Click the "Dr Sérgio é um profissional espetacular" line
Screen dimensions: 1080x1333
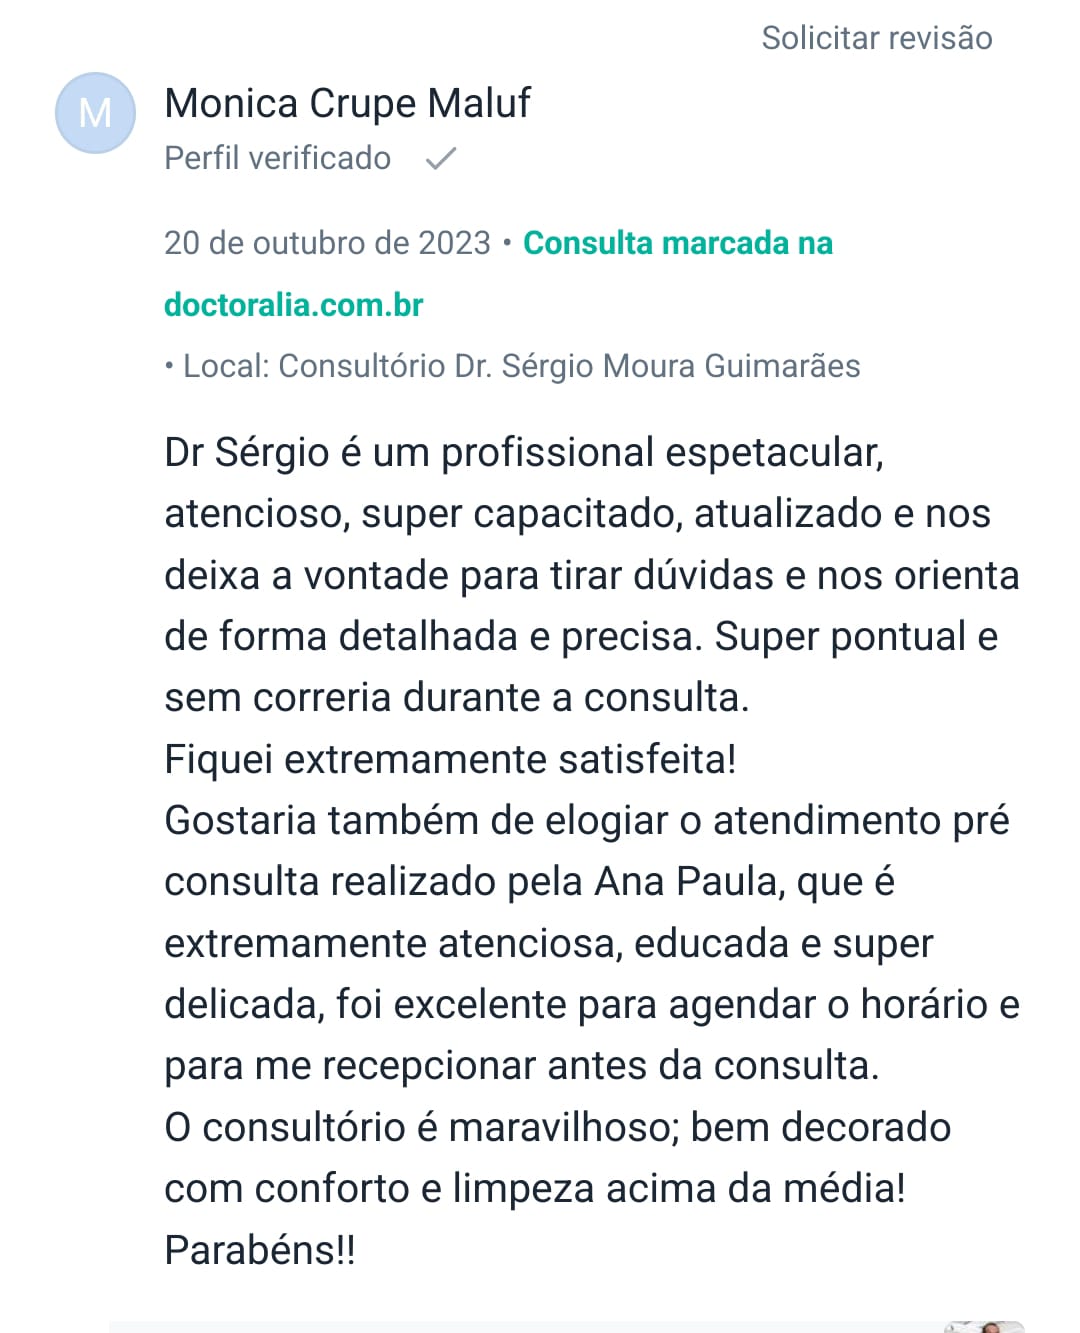pyautogui.click(x=523, y=452)
